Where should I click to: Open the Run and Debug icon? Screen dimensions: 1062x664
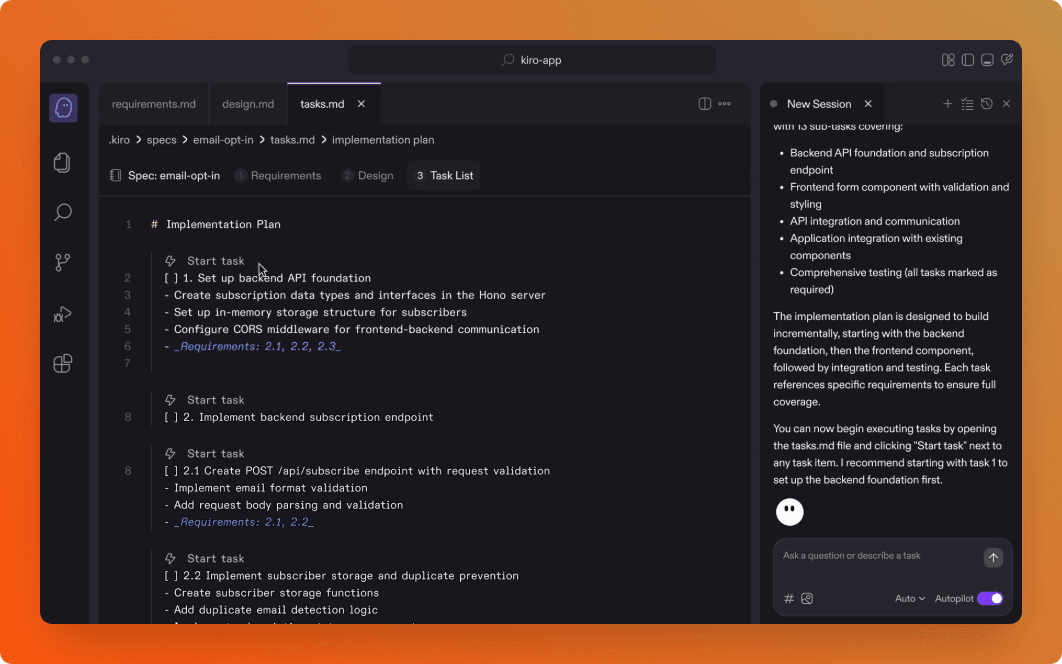coord(62,313)
